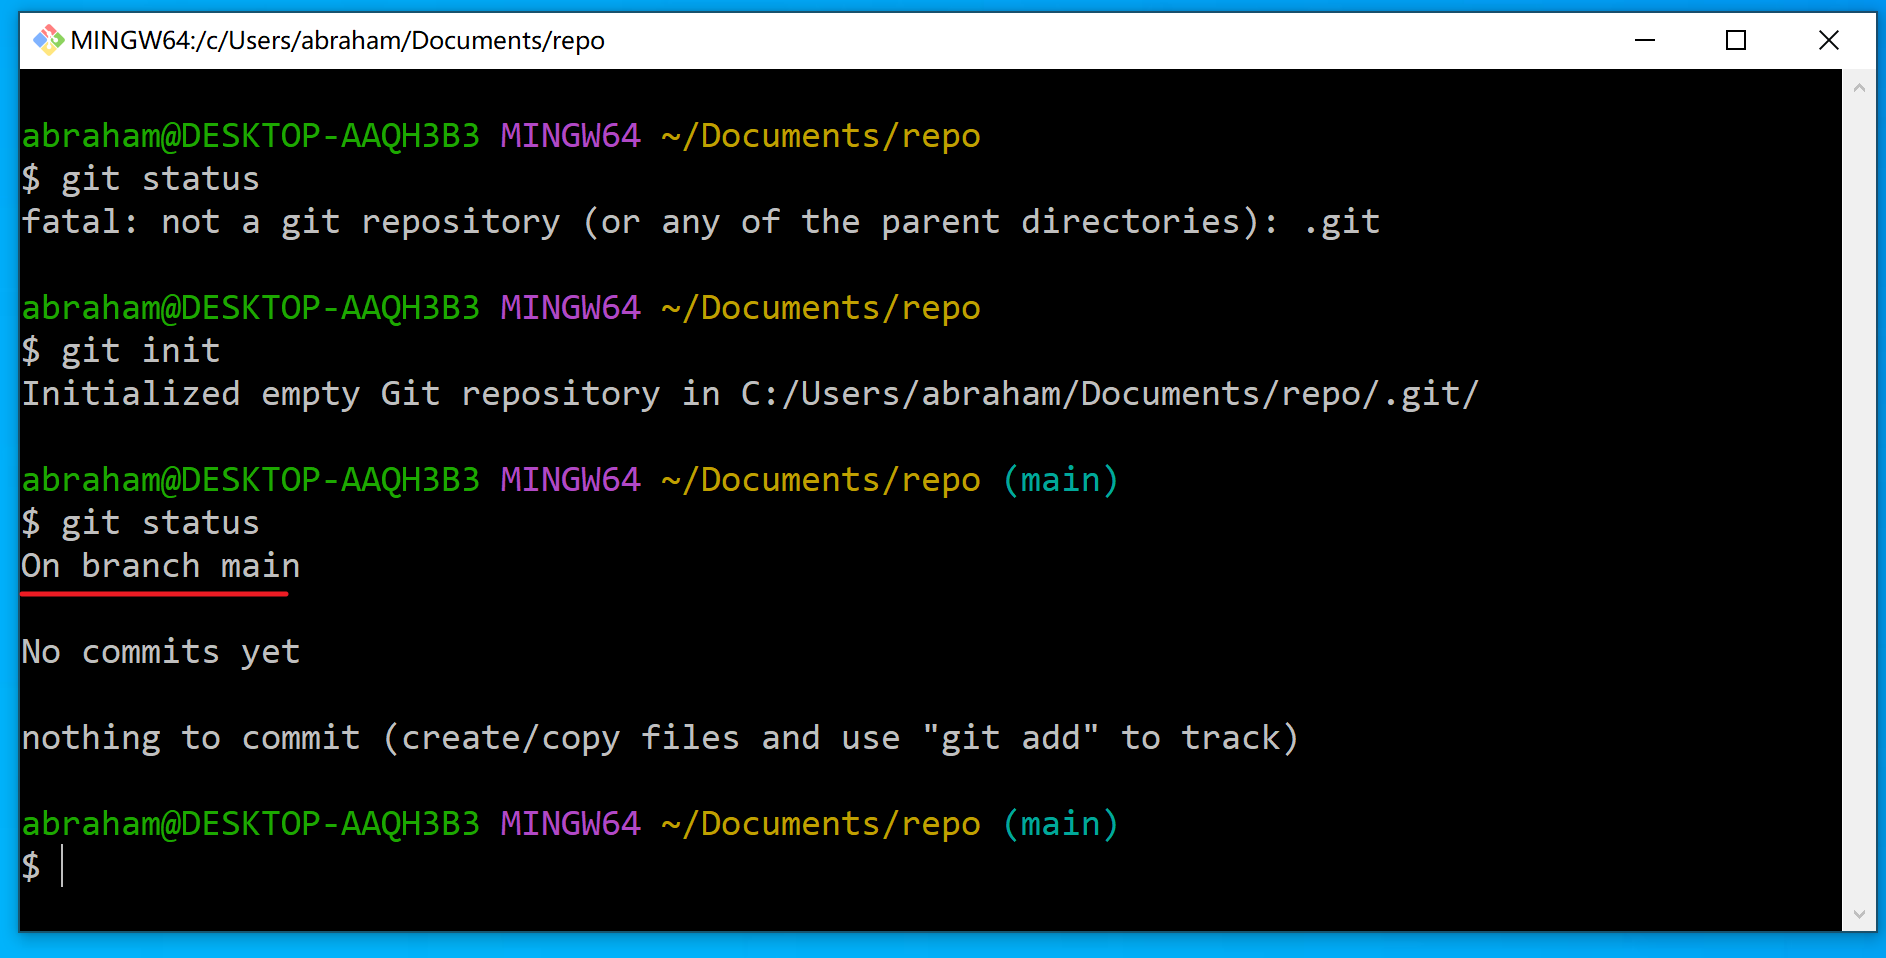Click the 'Initialized empty Git repository' output line
Image resolution: width=1886 pixels, height=958 pixels.
pos(750,393)
